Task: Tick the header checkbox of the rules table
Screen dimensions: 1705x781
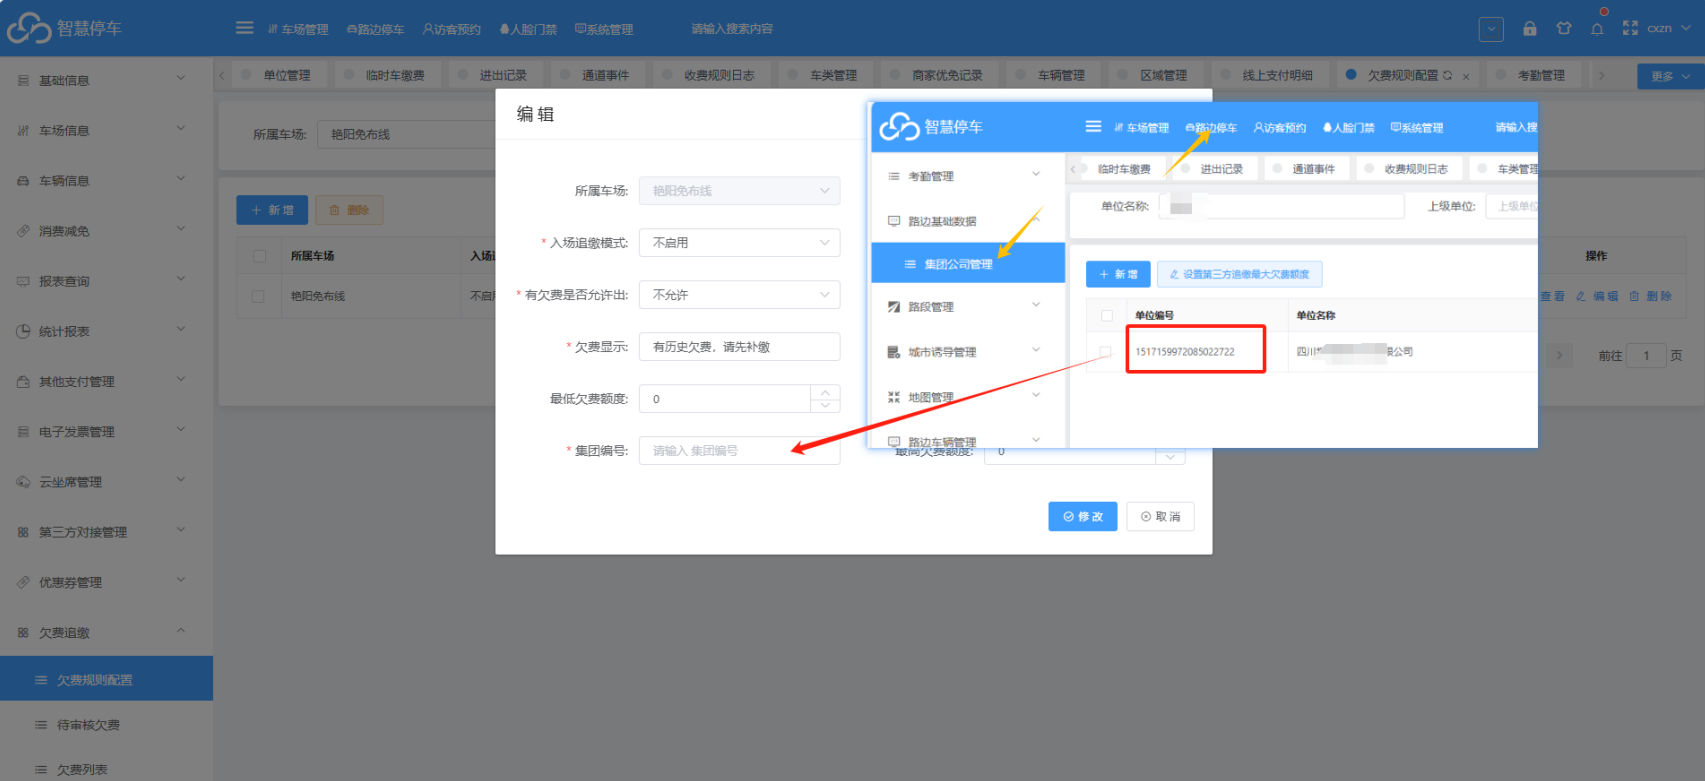Action: (x=260, y=256)
